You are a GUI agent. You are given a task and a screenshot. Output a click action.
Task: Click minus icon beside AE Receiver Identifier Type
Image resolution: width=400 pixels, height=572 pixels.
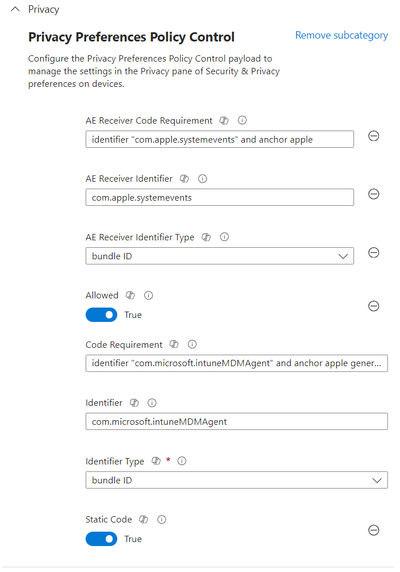pos(373,252)
